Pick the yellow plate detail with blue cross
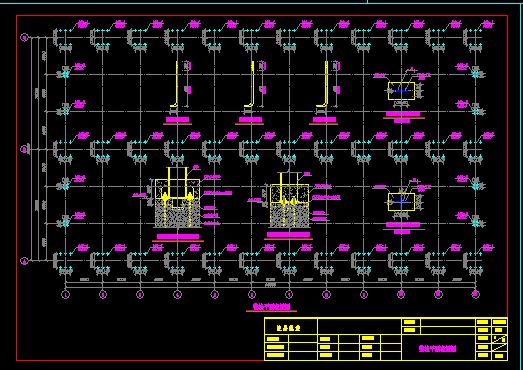523x370 pixels. (x=401, y=202)
